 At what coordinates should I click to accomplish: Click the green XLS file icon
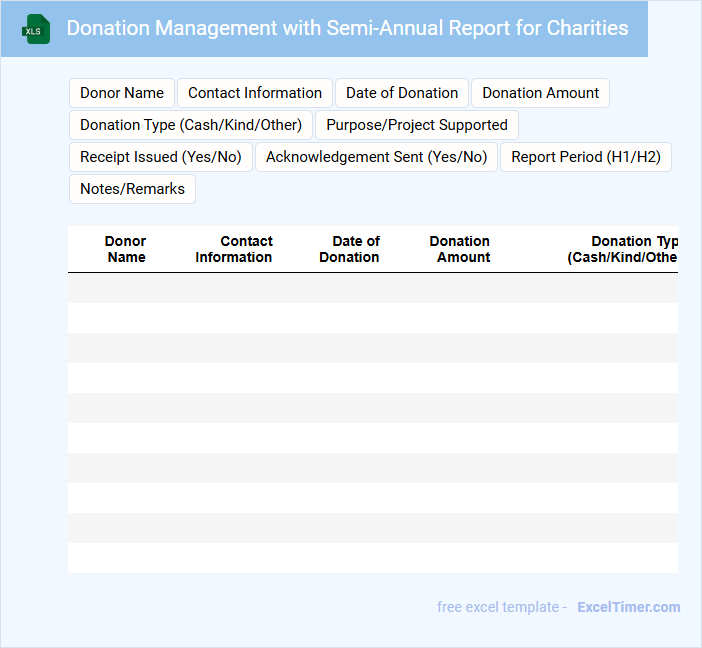click(36, 29)
